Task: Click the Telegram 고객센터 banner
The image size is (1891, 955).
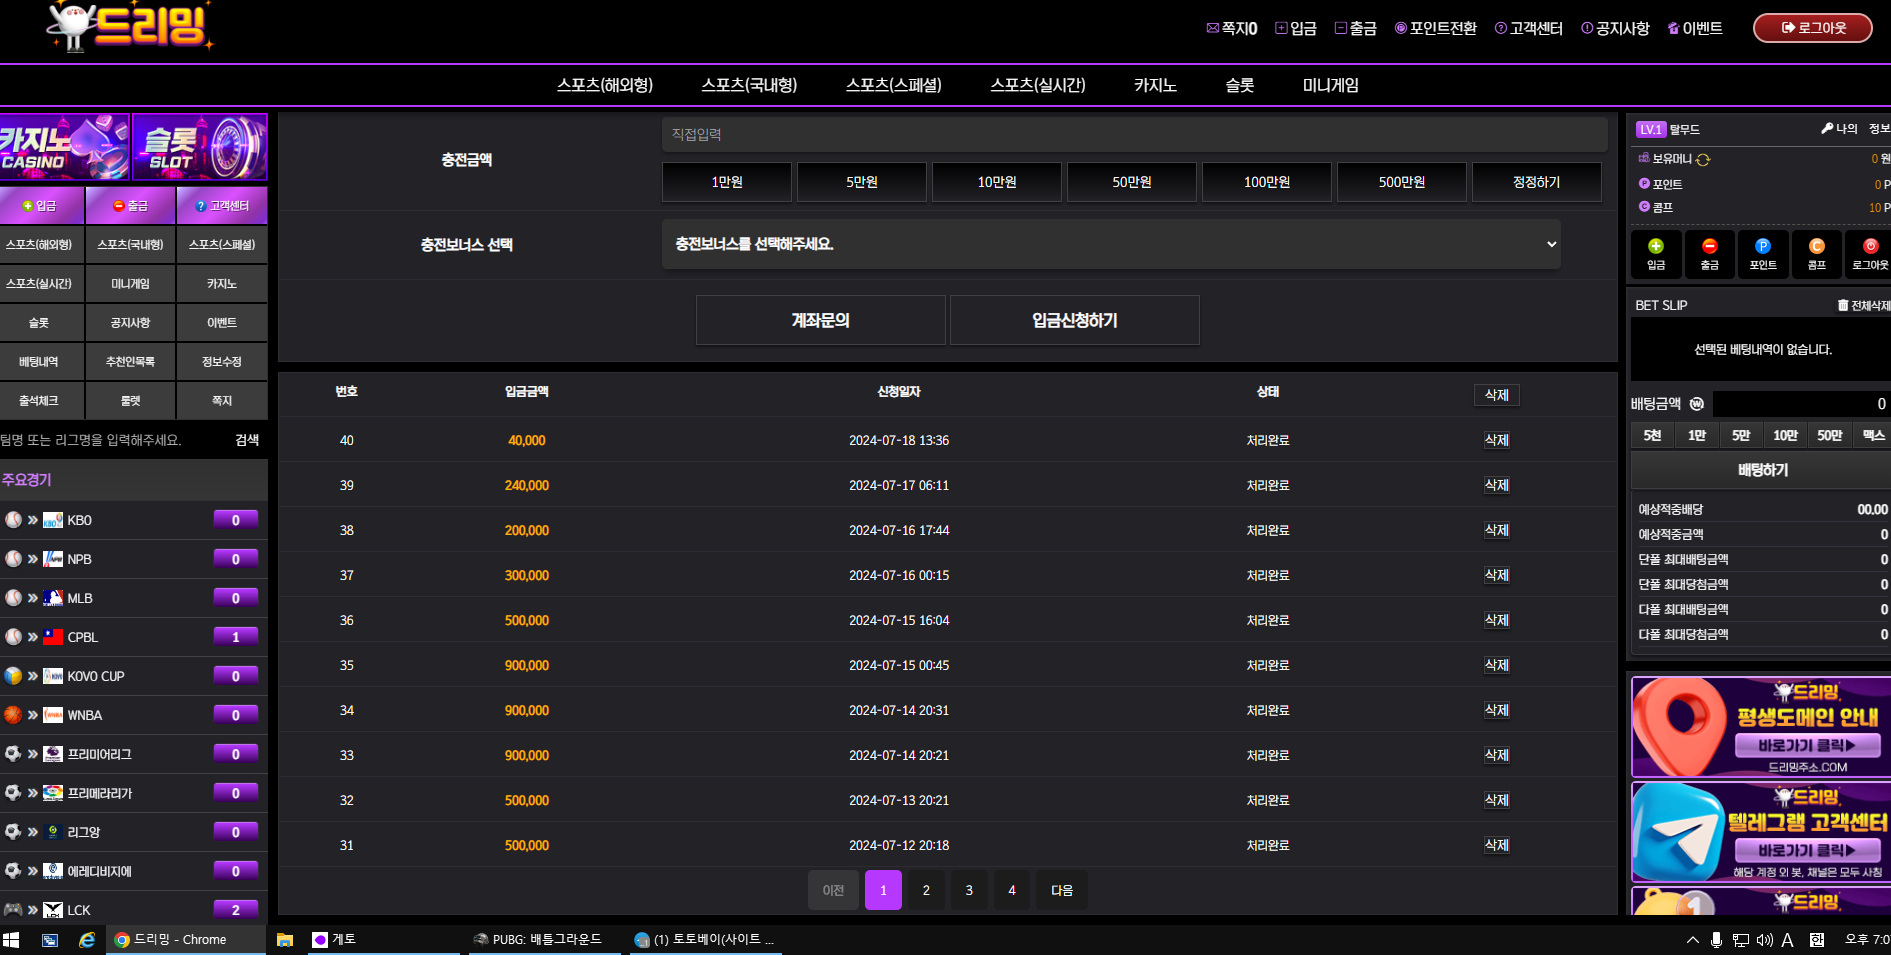Action: click(x=1760, y=832)
